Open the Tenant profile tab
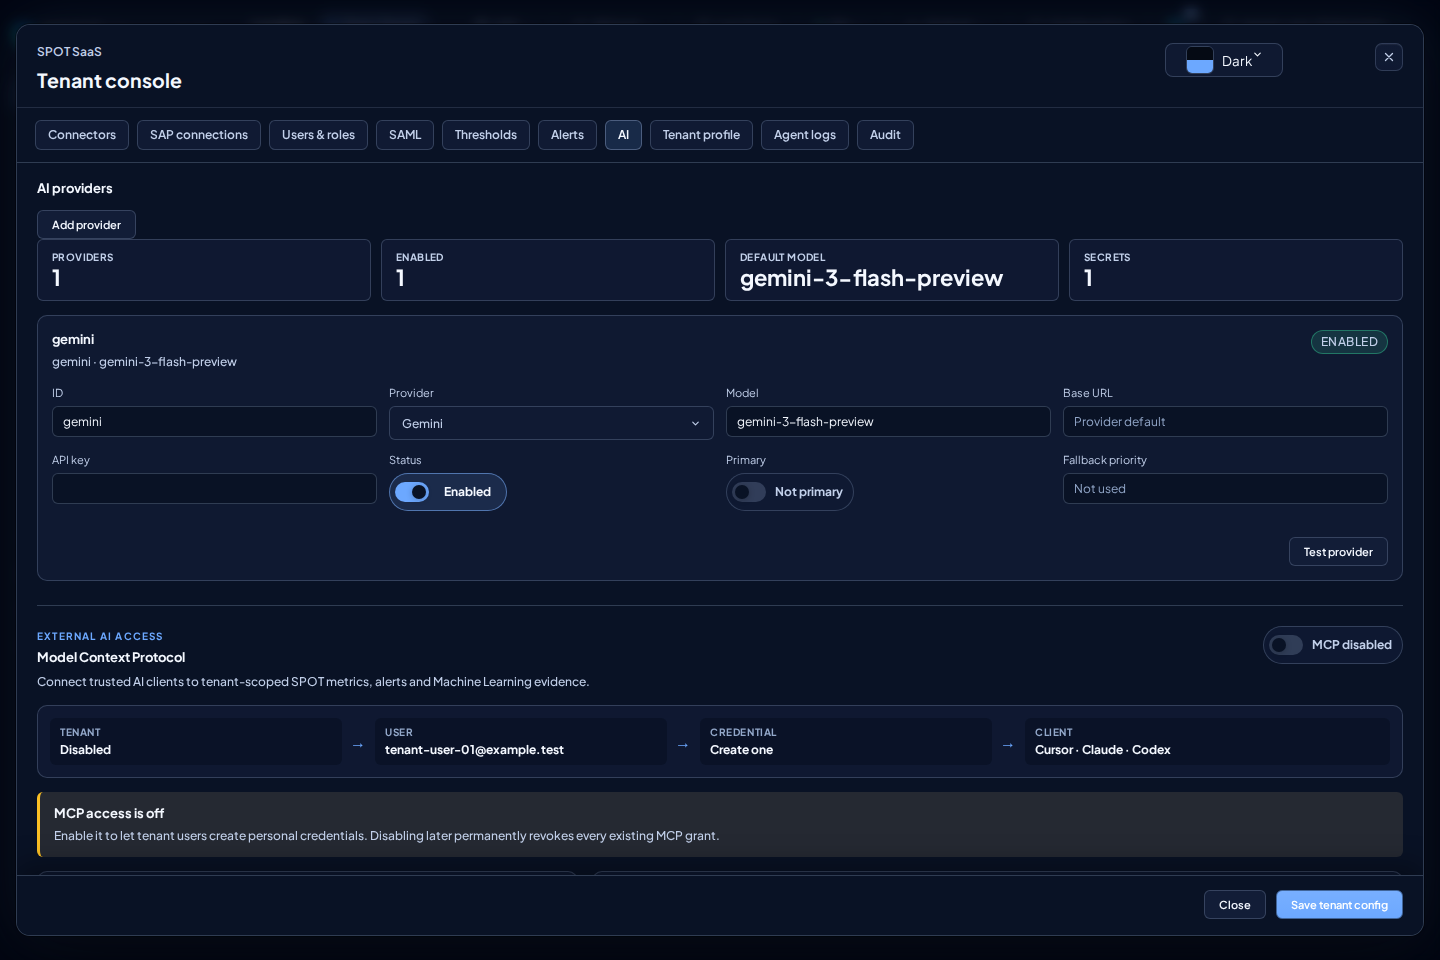The image size is (1440, 960). [x=701, y=135]
